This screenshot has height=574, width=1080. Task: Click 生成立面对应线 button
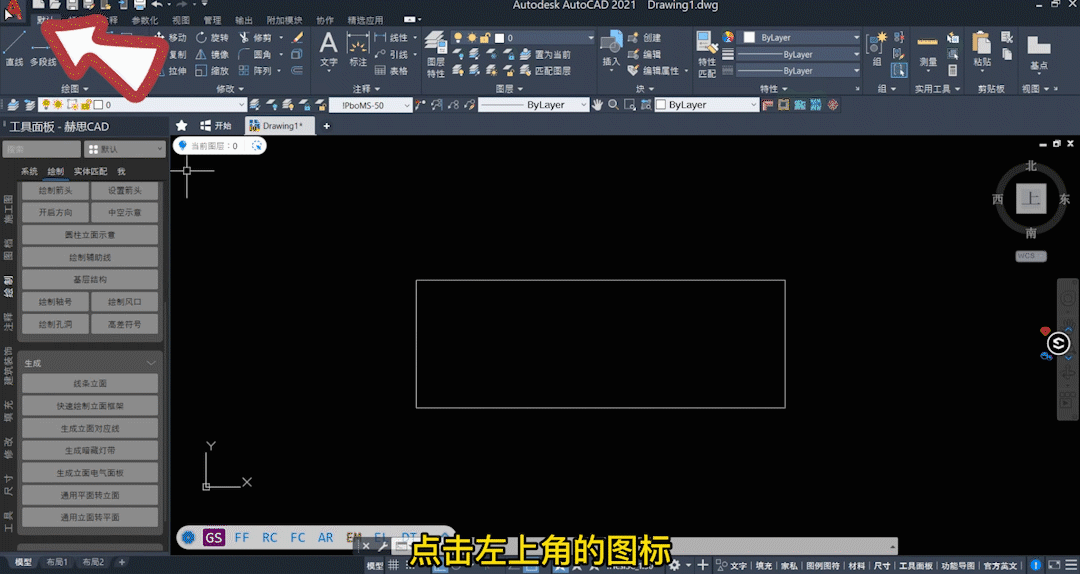90,428
